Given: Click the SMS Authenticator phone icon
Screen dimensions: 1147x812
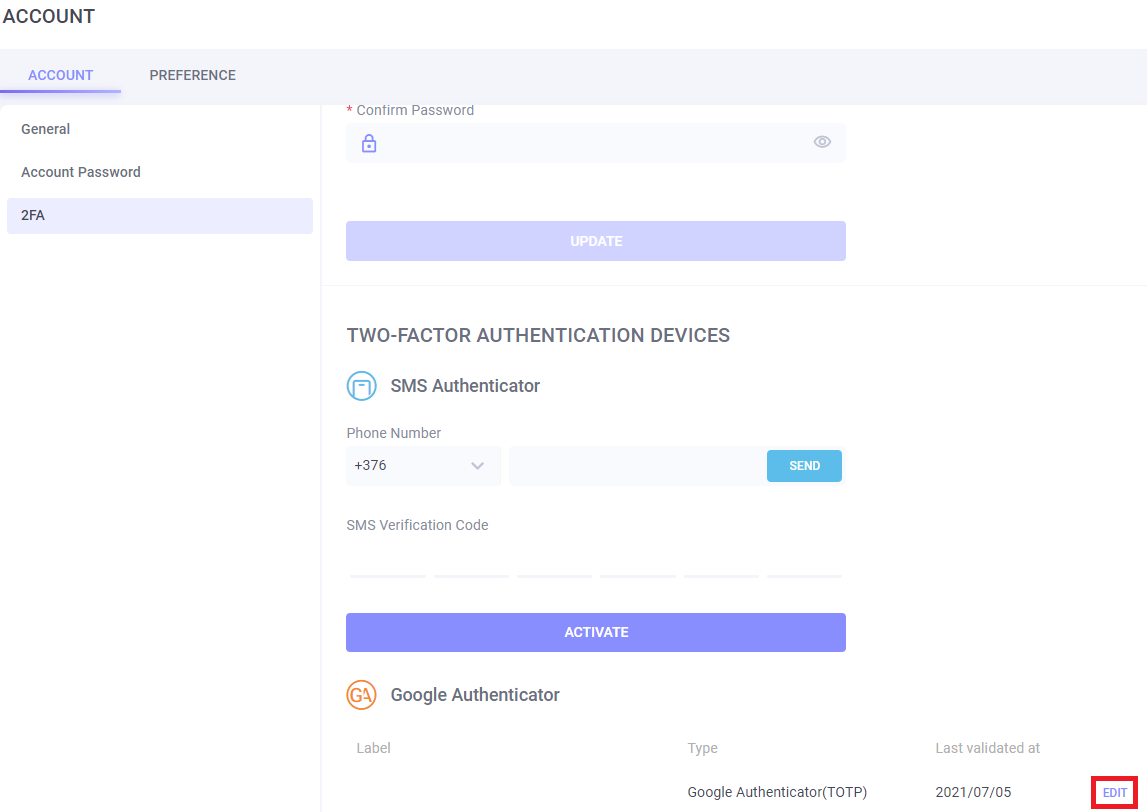Looking at the screenshot, I should [361, 386].
